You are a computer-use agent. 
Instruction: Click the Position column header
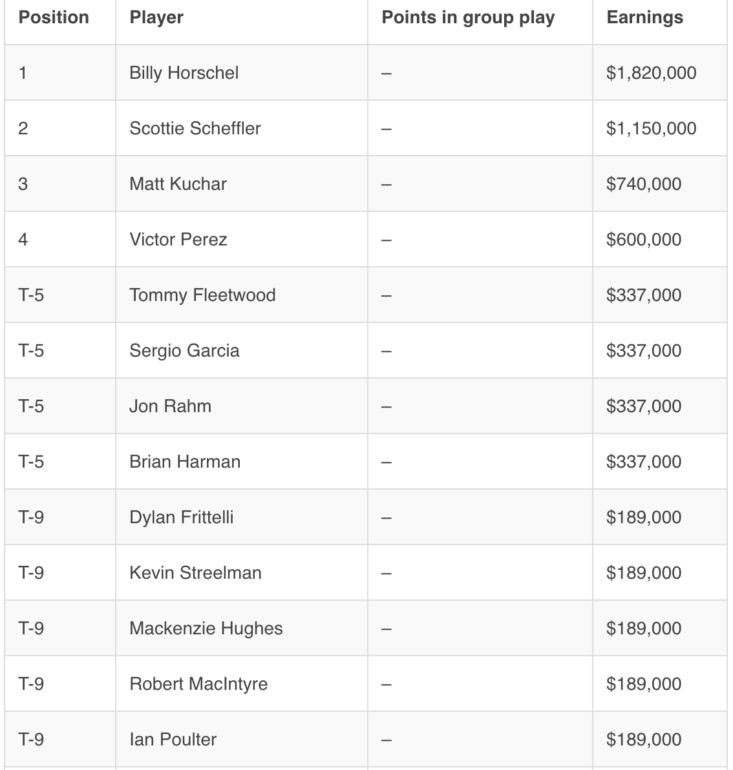(54, 18)
